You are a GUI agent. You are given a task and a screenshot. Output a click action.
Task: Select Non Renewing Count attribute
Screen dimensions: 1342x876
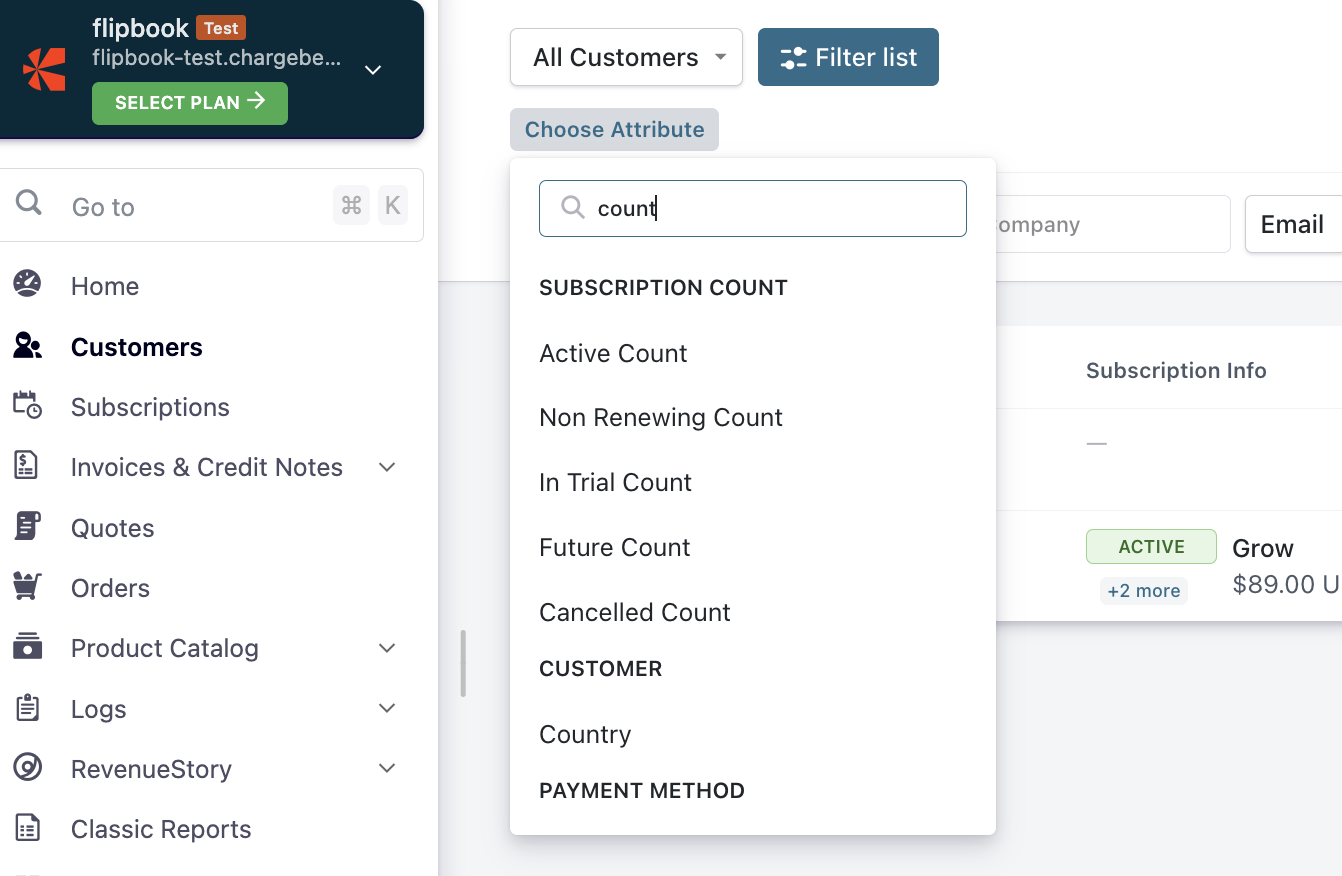point(661,417)
